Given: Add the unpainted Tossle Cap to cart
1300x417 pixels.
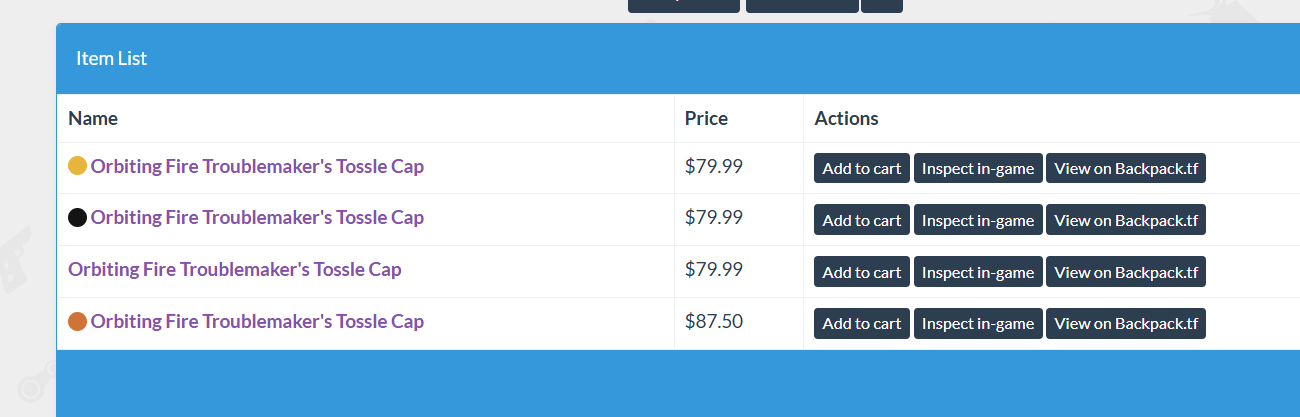Looking at the screenshot, I should tap(862, 272).
